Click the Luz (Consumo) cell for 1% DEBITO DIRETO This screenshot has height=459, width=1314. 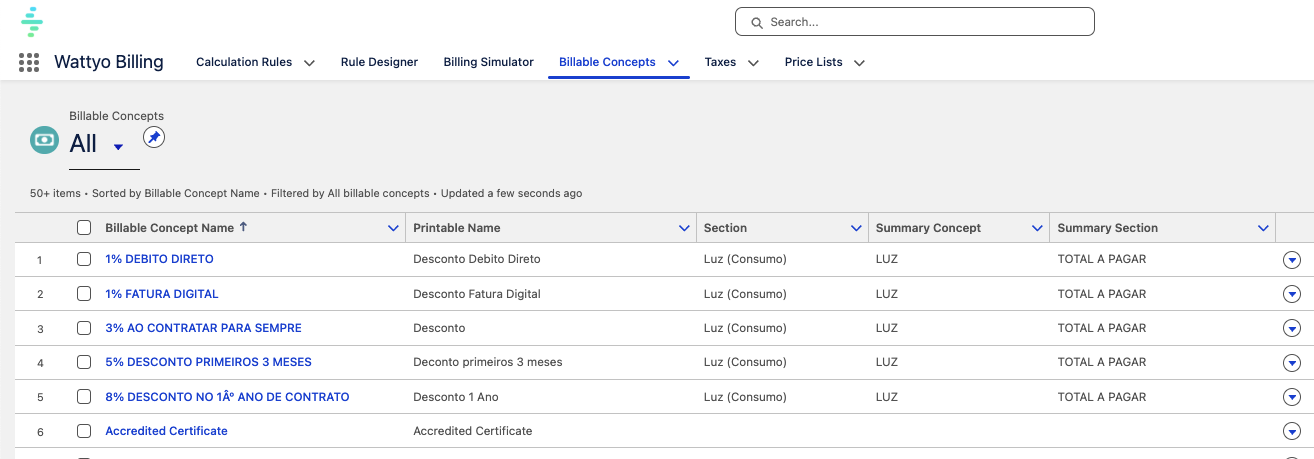(745, 259)
